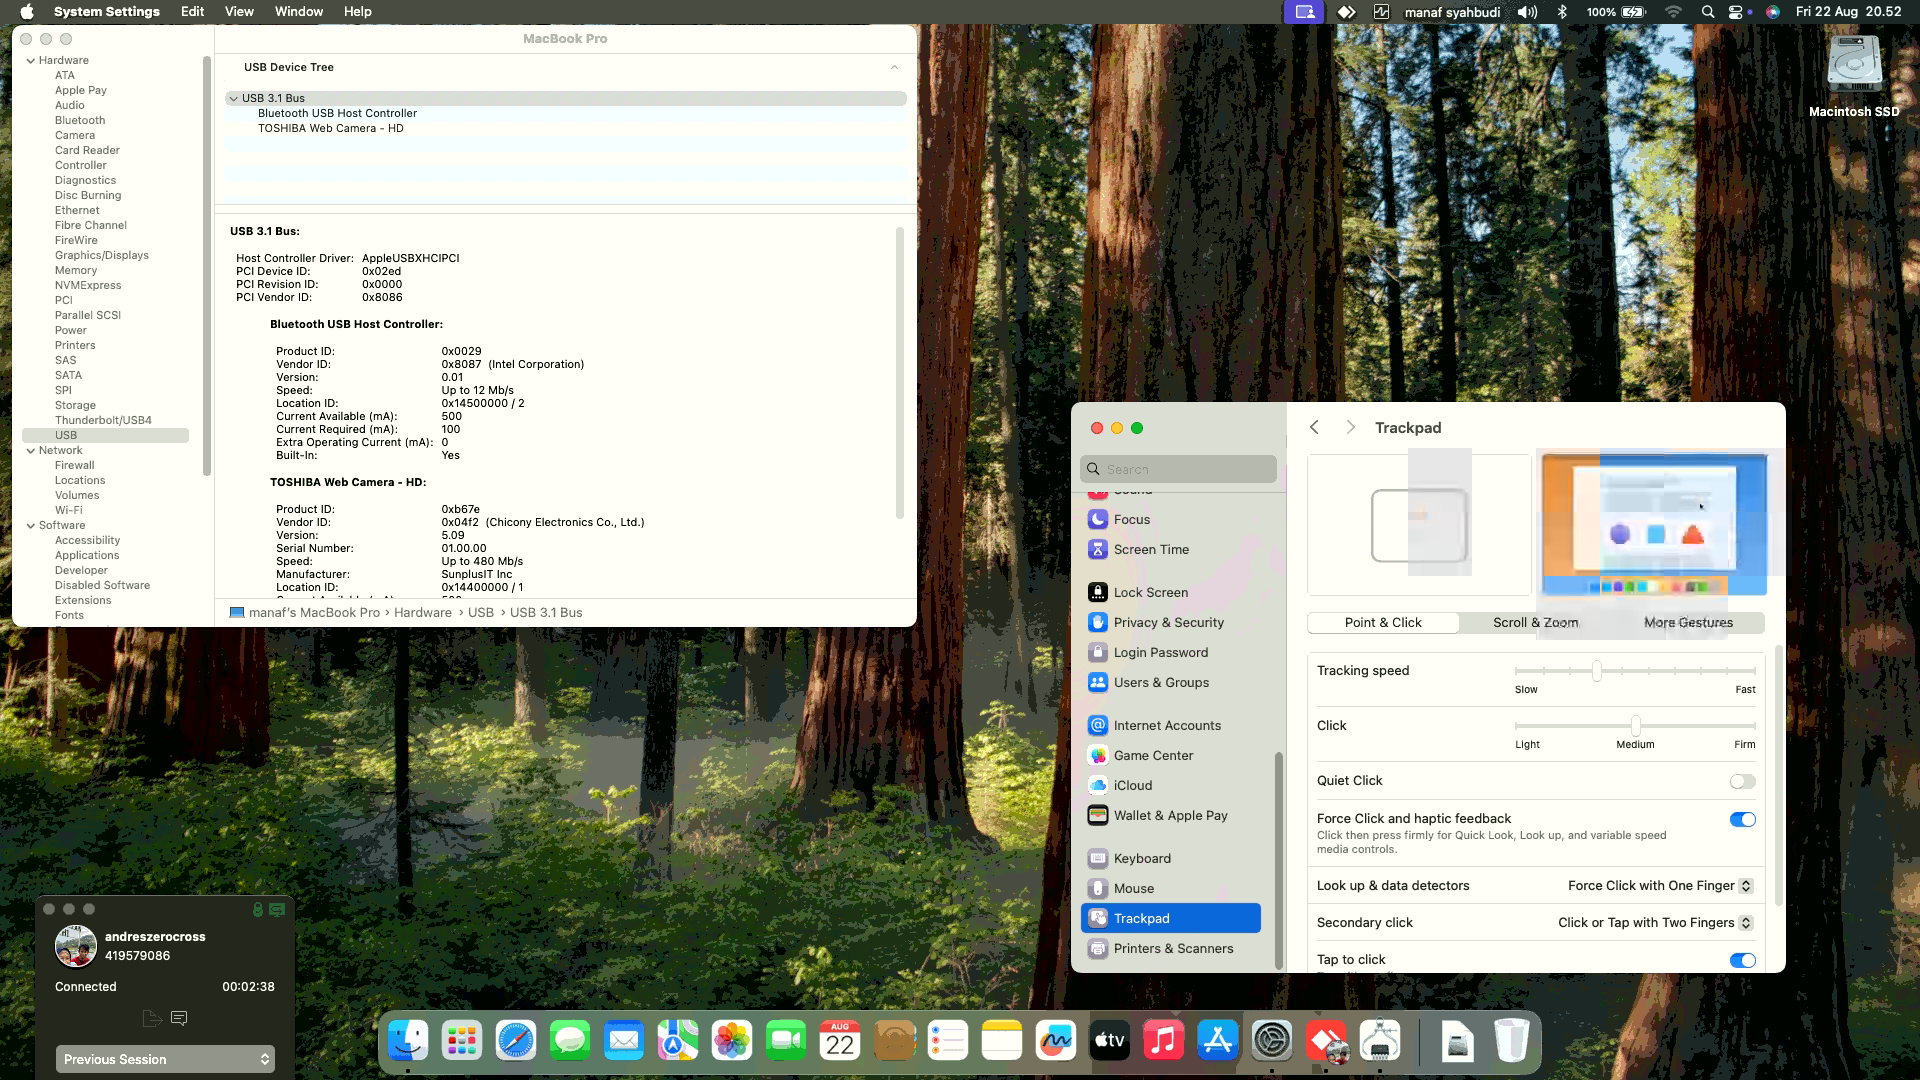Open the Focus settings icon in sidebar
Image resolution: width=1920 pixels, height=1080 pixels.
1097,519
